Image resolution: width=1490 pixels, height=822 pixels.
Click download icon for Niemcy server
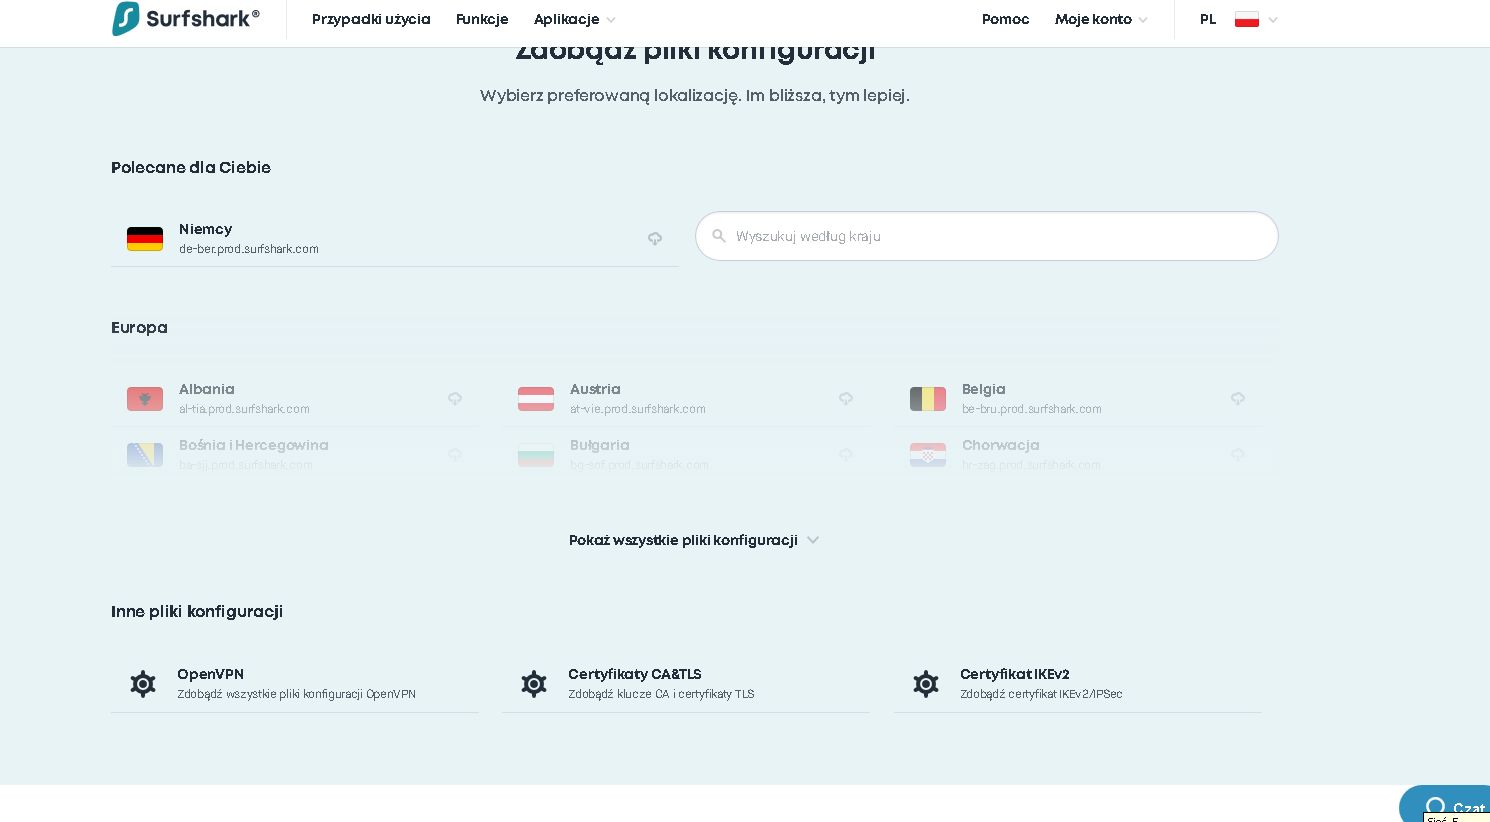(655, 238)
